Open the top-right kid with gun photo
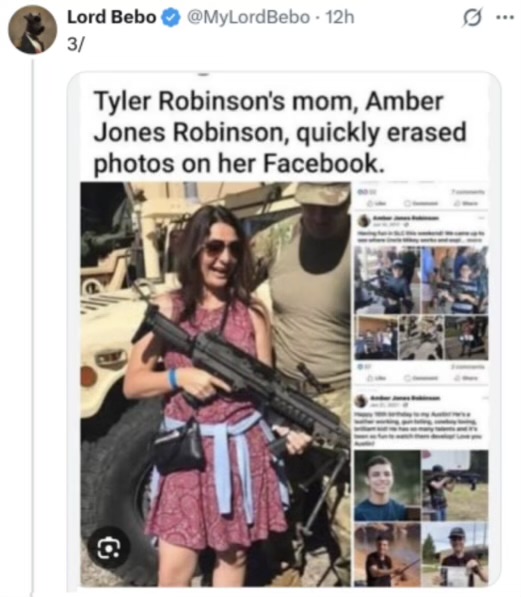Screen dimensions: 521x597 point(455,280)
